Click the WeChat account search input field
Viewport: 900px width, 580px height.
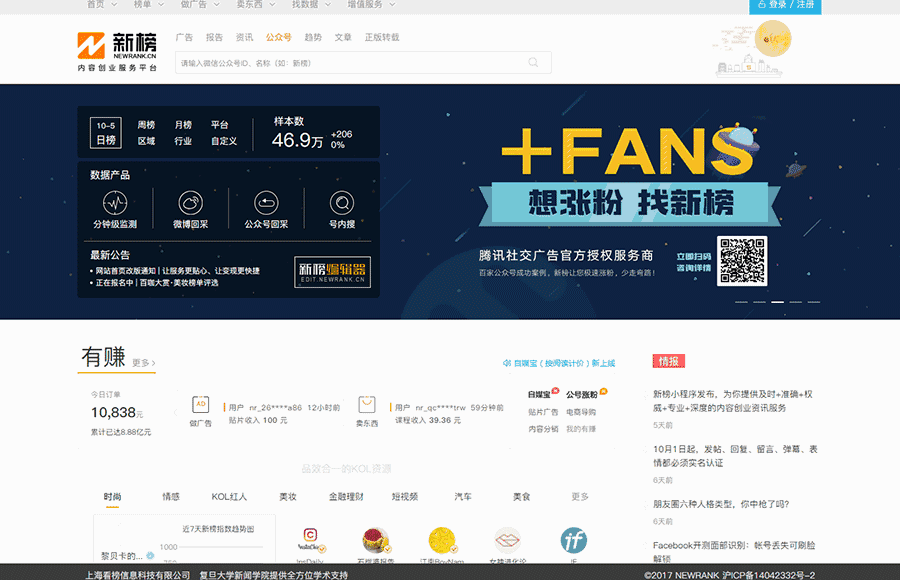350,63
